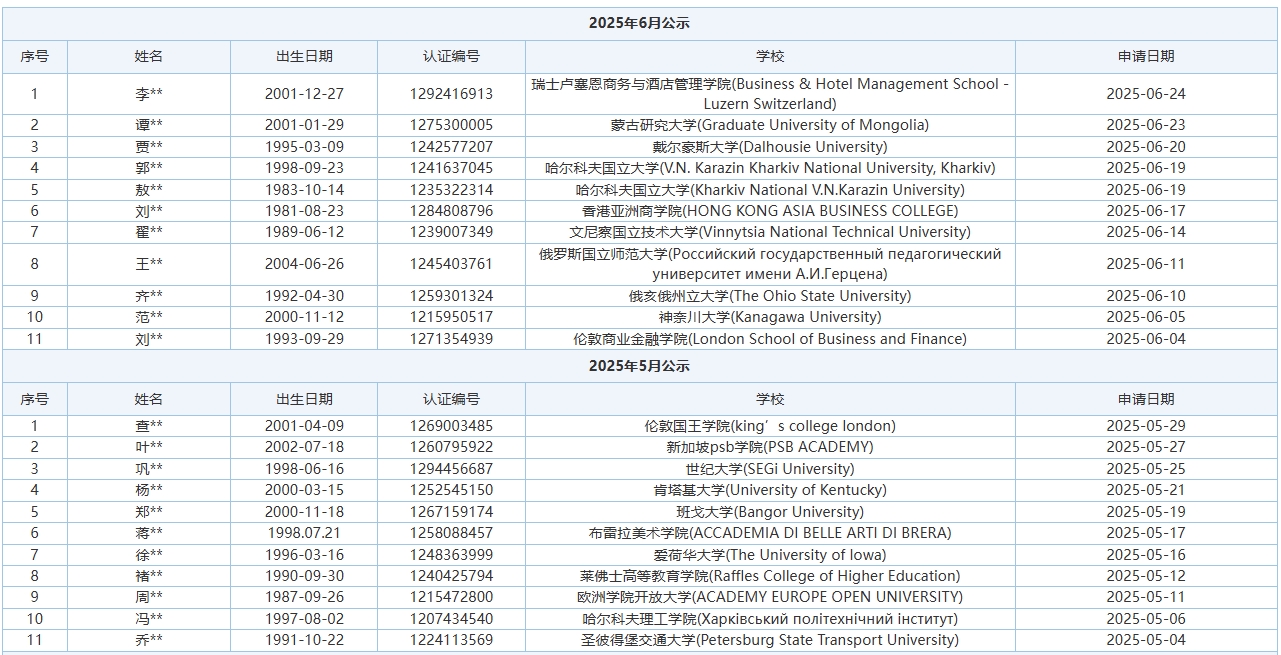Click certification number 1215950517

pyautogui.click(x=451, y=317)
